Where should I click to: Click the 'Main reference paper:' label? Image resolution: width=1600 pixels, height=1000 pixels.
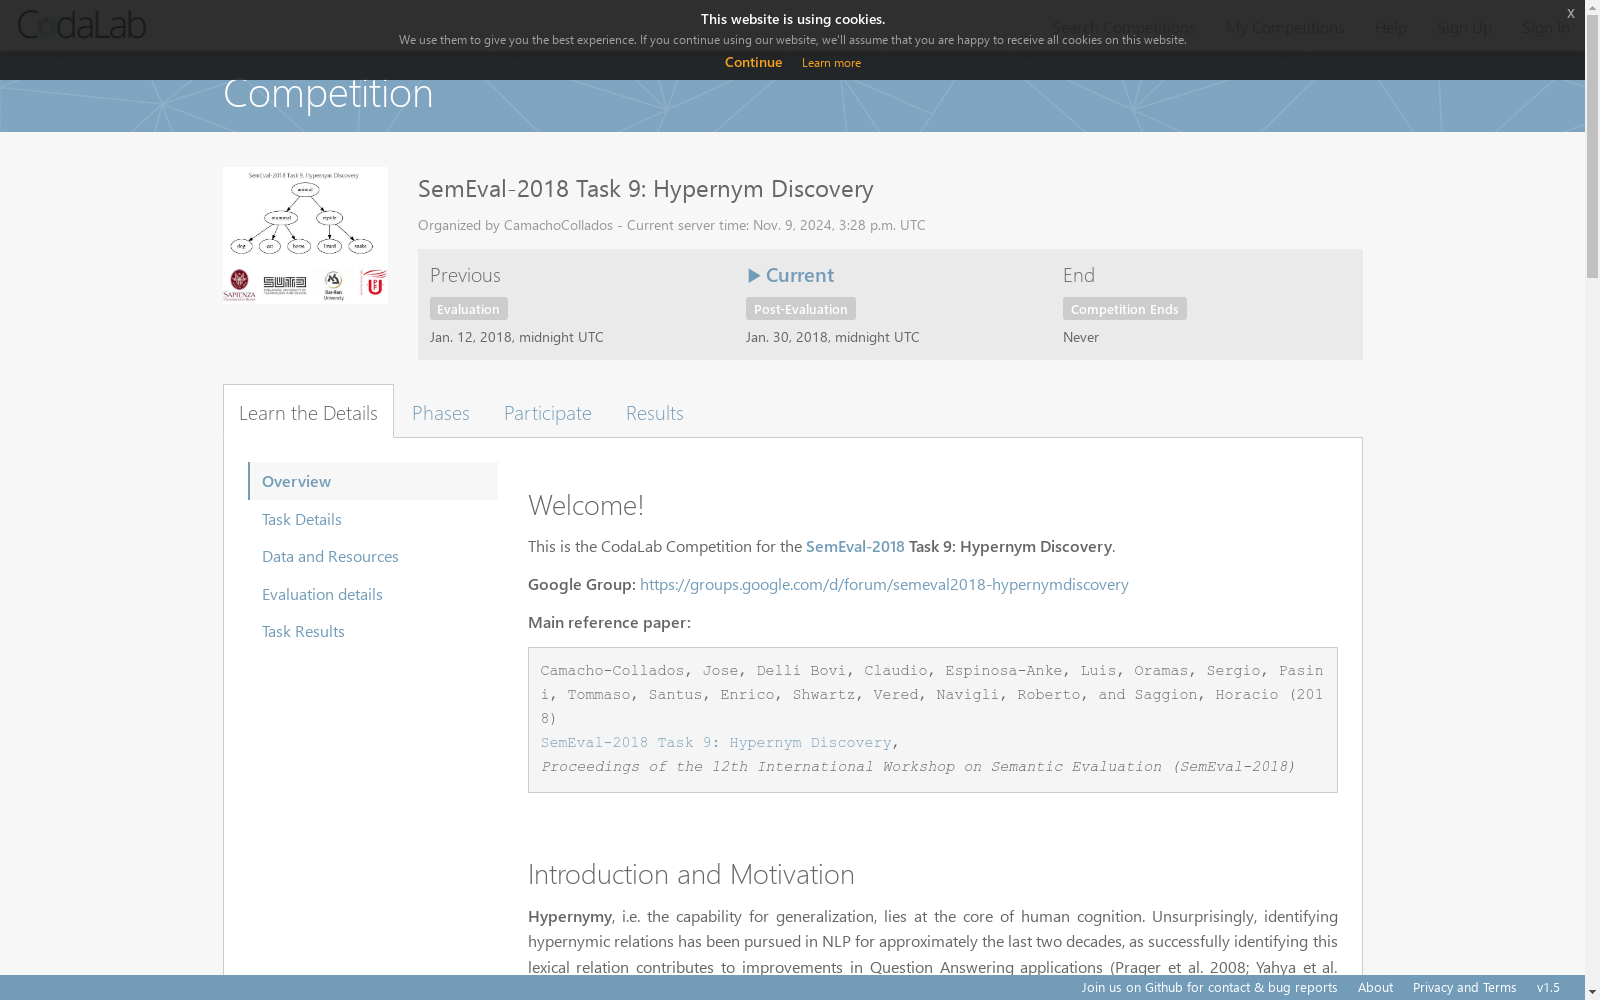point(609,622)
